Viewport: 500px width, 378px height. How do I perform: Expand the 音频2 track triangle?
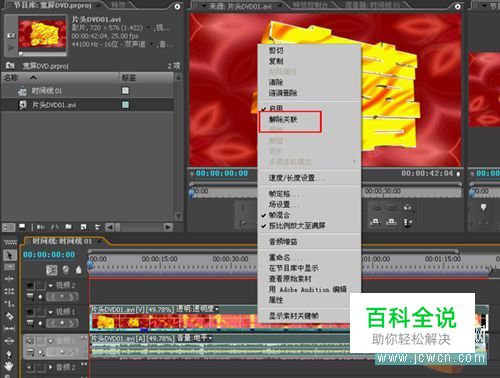tap(51, 367)
